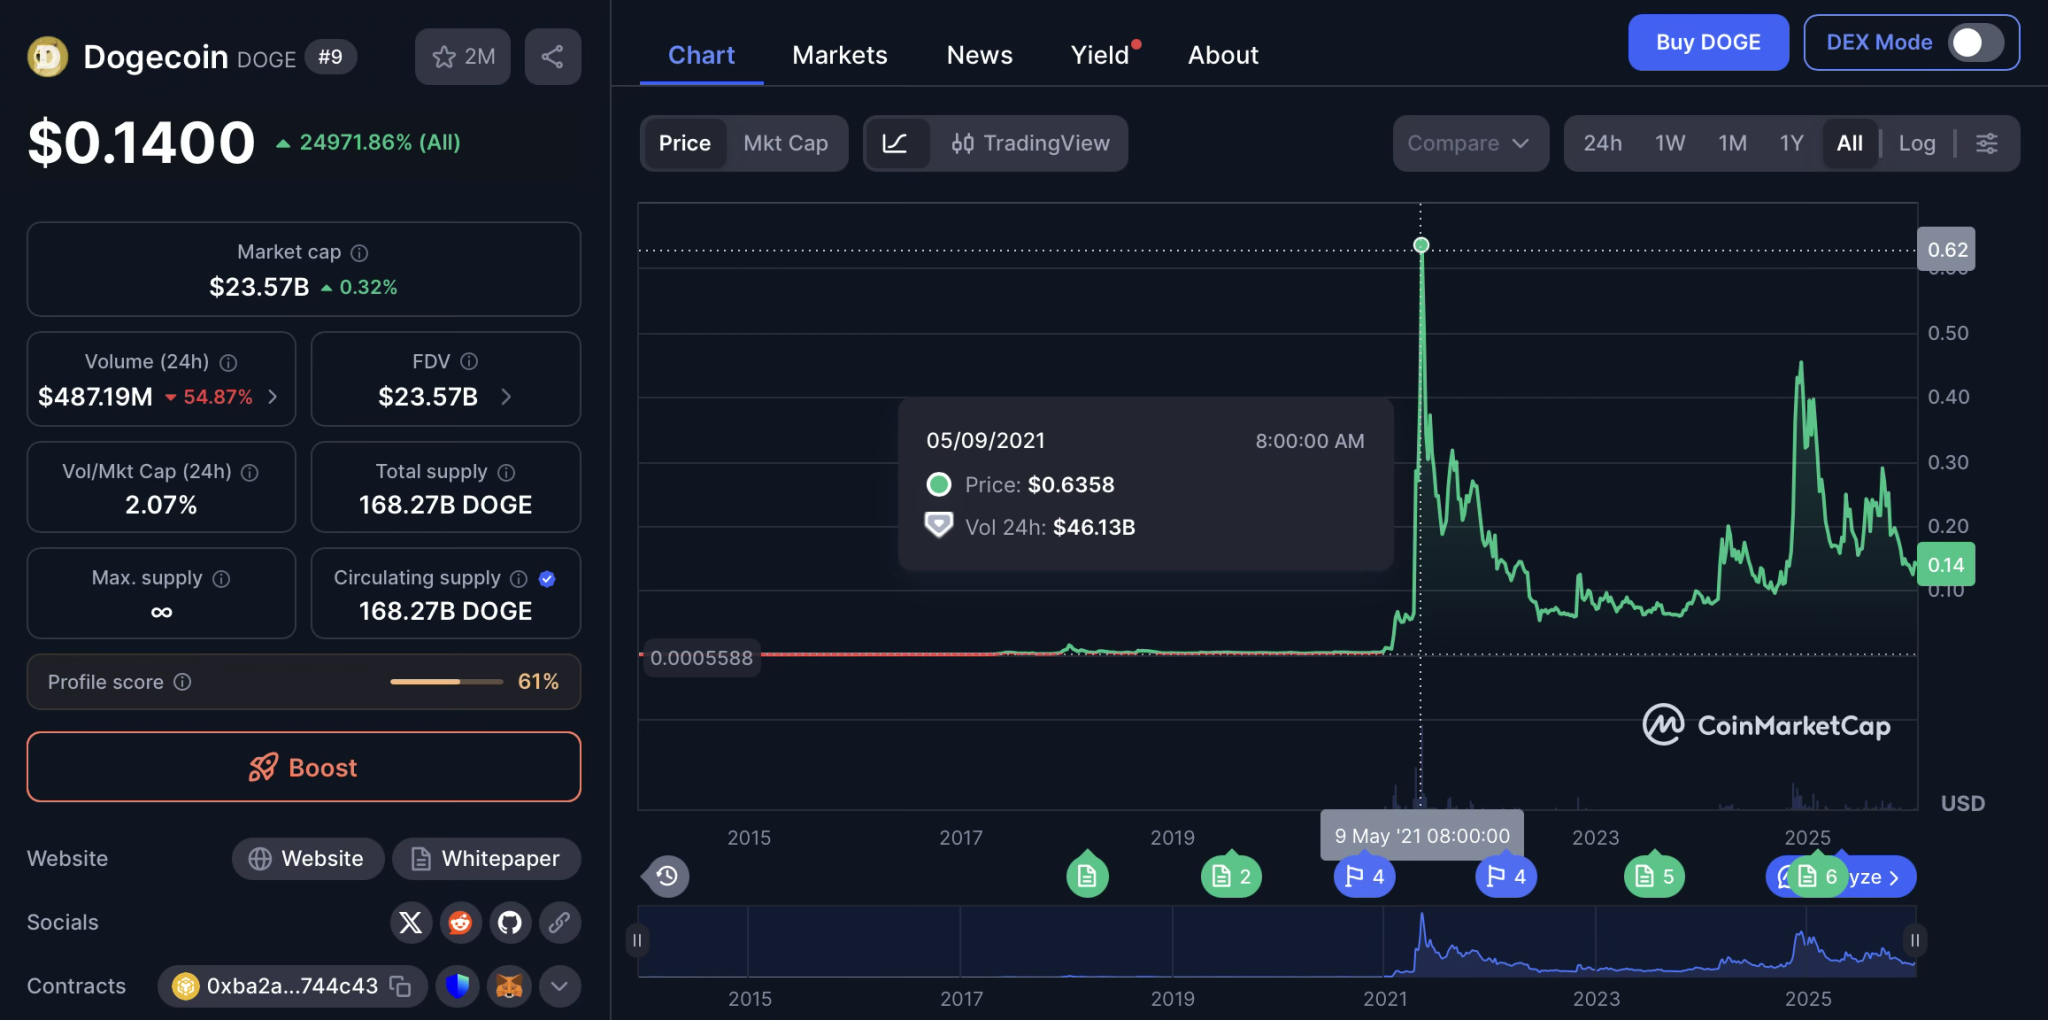Enable logarithmic scale with Log toggle
The image size is (2048, 1020).
1916,143
